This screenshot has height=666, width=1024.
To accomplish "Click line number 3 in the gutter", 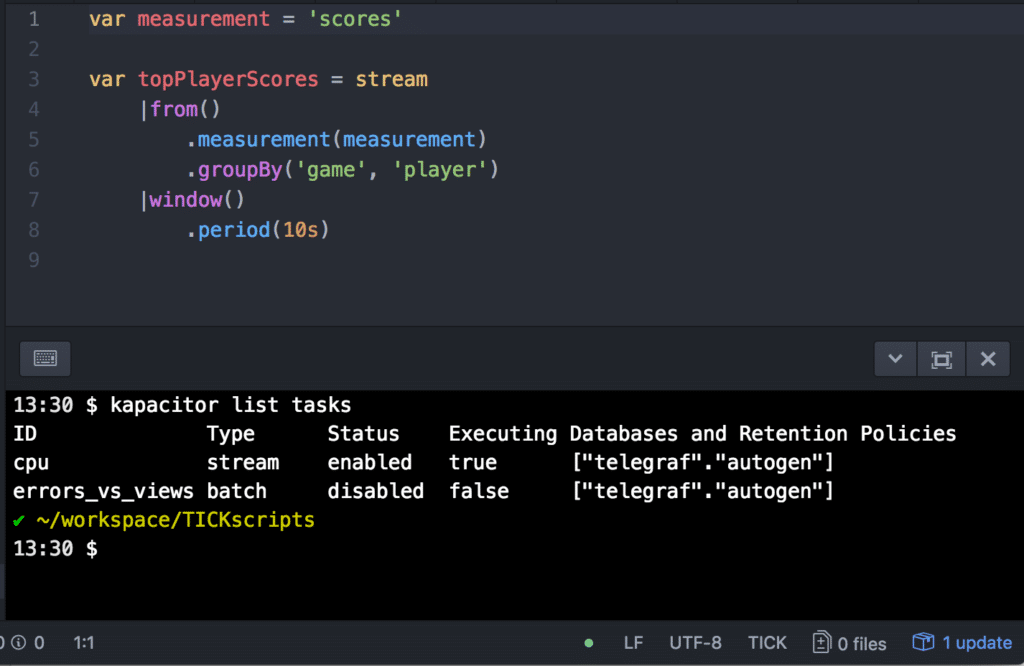I will pyautogui.click(x=34, y=79).
